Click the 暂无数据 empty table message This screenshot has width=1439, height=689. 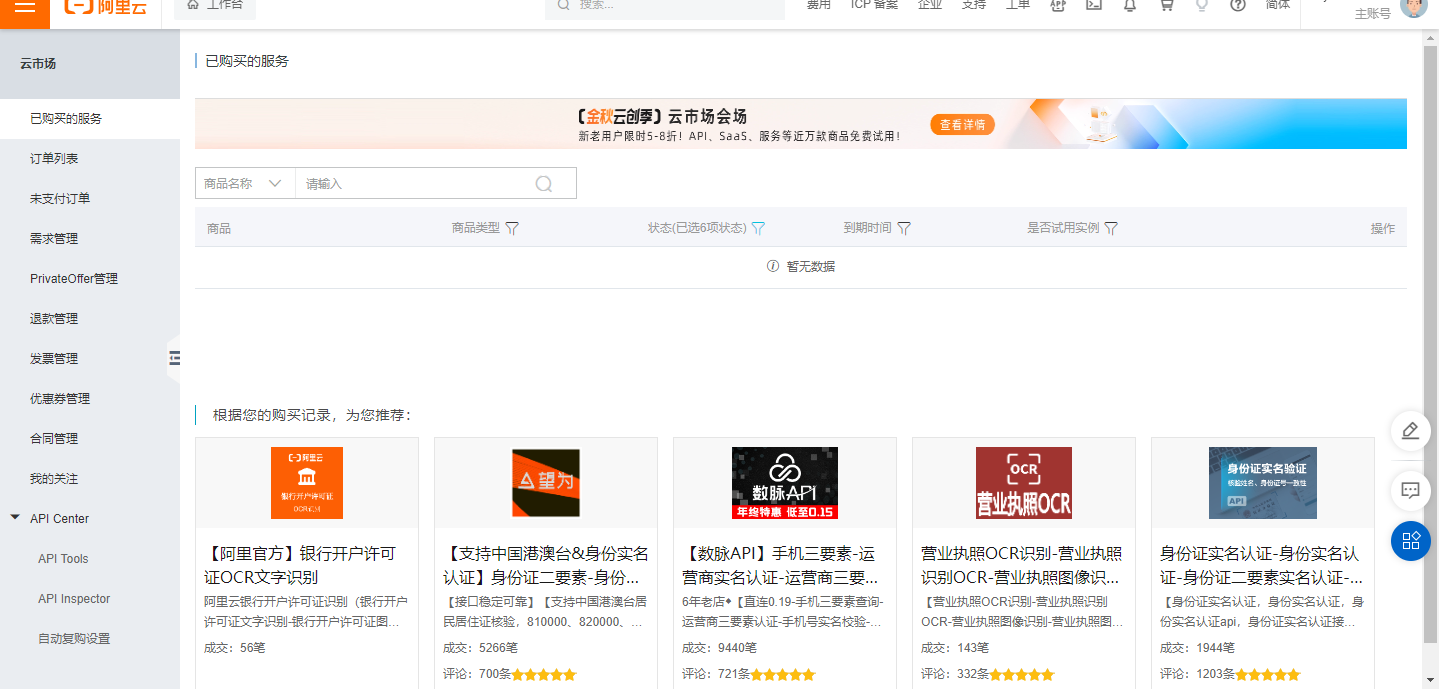coord(801,267)
